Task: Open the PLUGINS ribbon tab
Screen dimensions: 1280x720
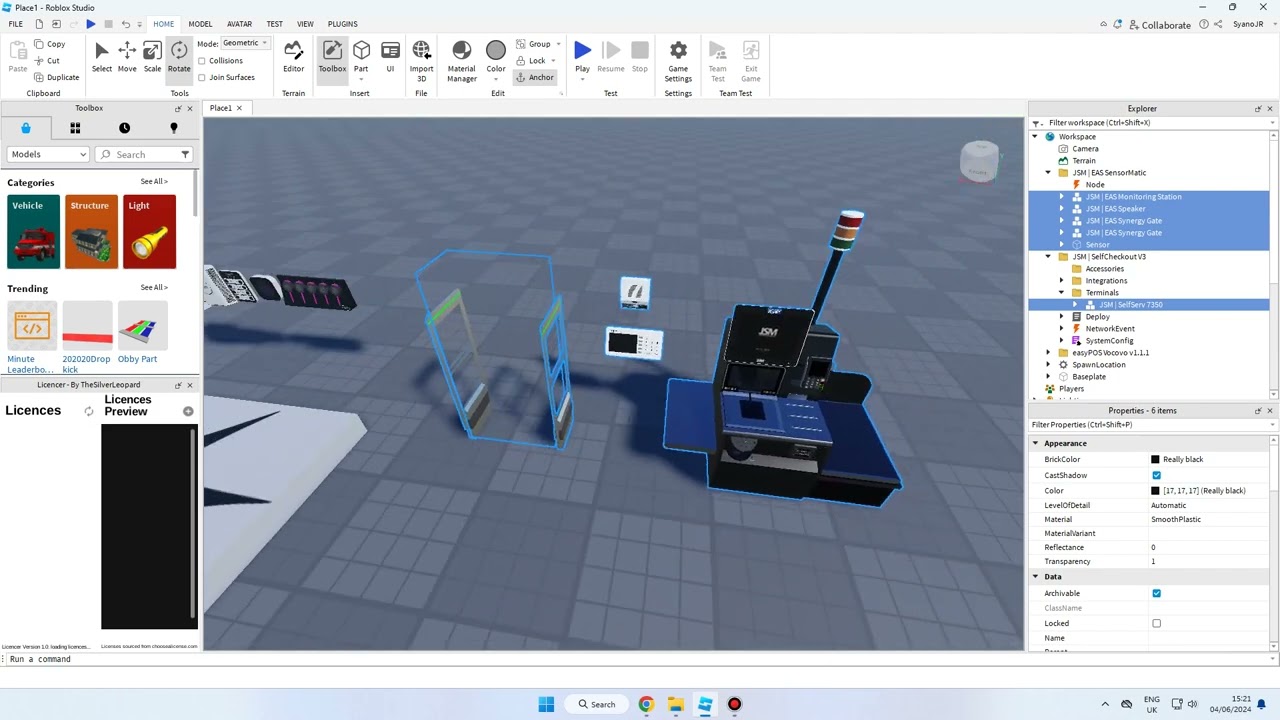Action: pyautogui.click(x=342, y=24)
